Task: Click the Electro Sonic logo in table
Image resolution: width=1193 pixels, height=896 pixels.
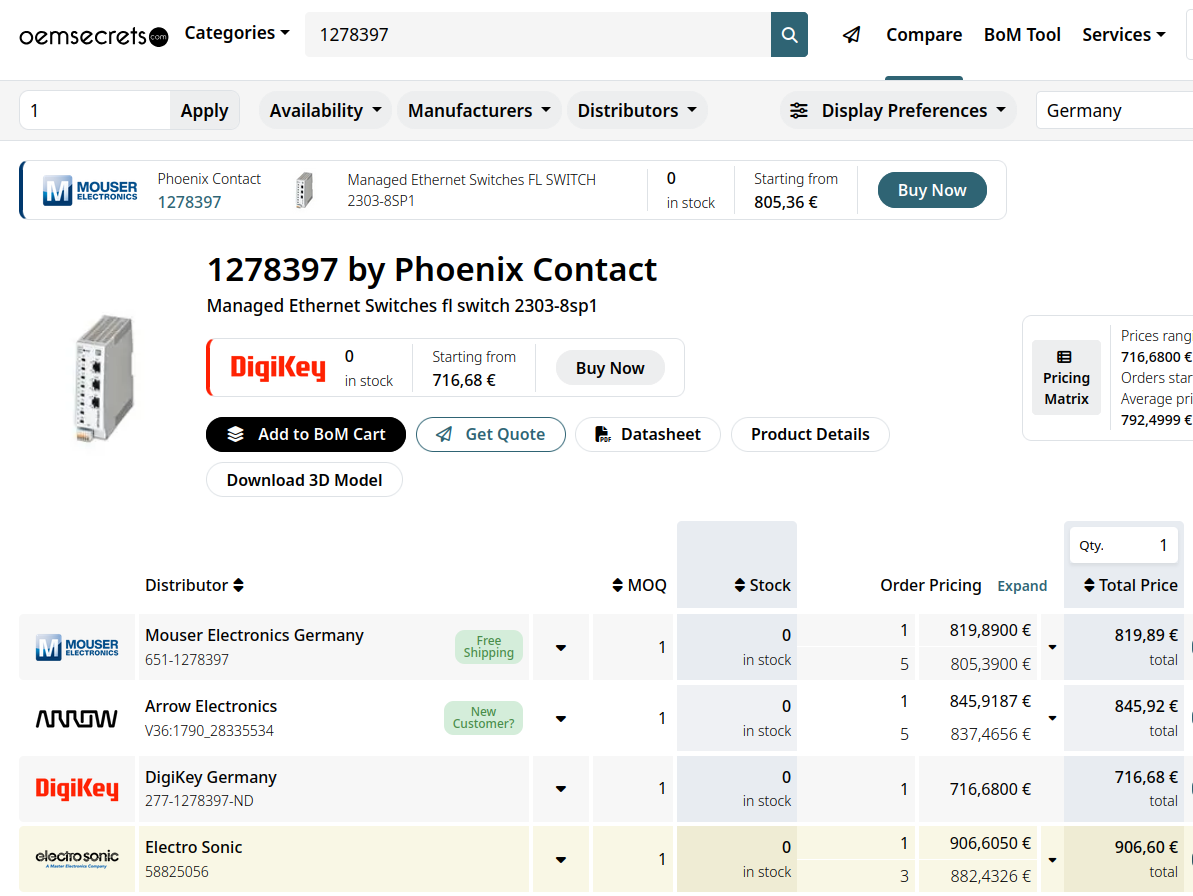Action: click(x=77, y=858)
